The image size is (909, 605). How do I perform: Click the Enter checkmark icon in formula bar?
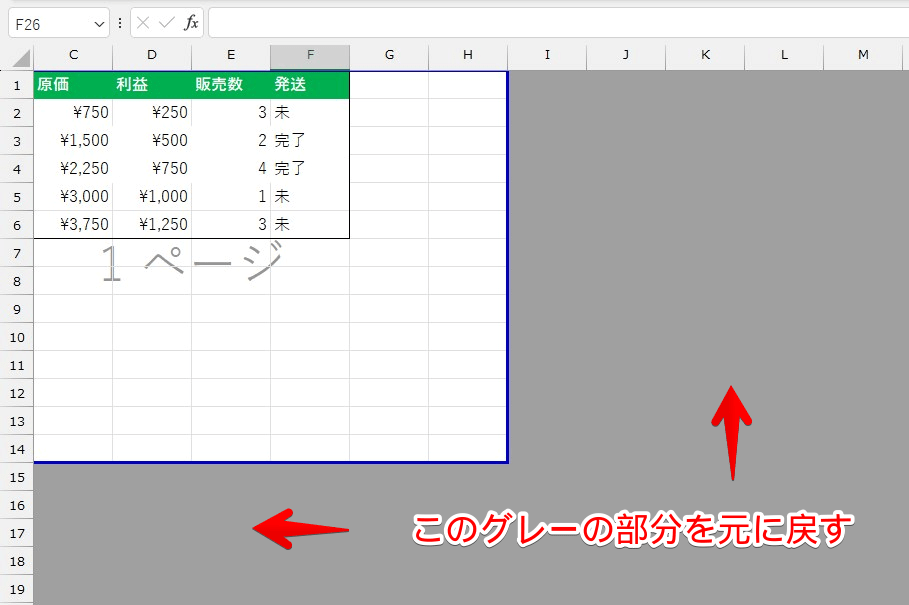tap(167, 23)
